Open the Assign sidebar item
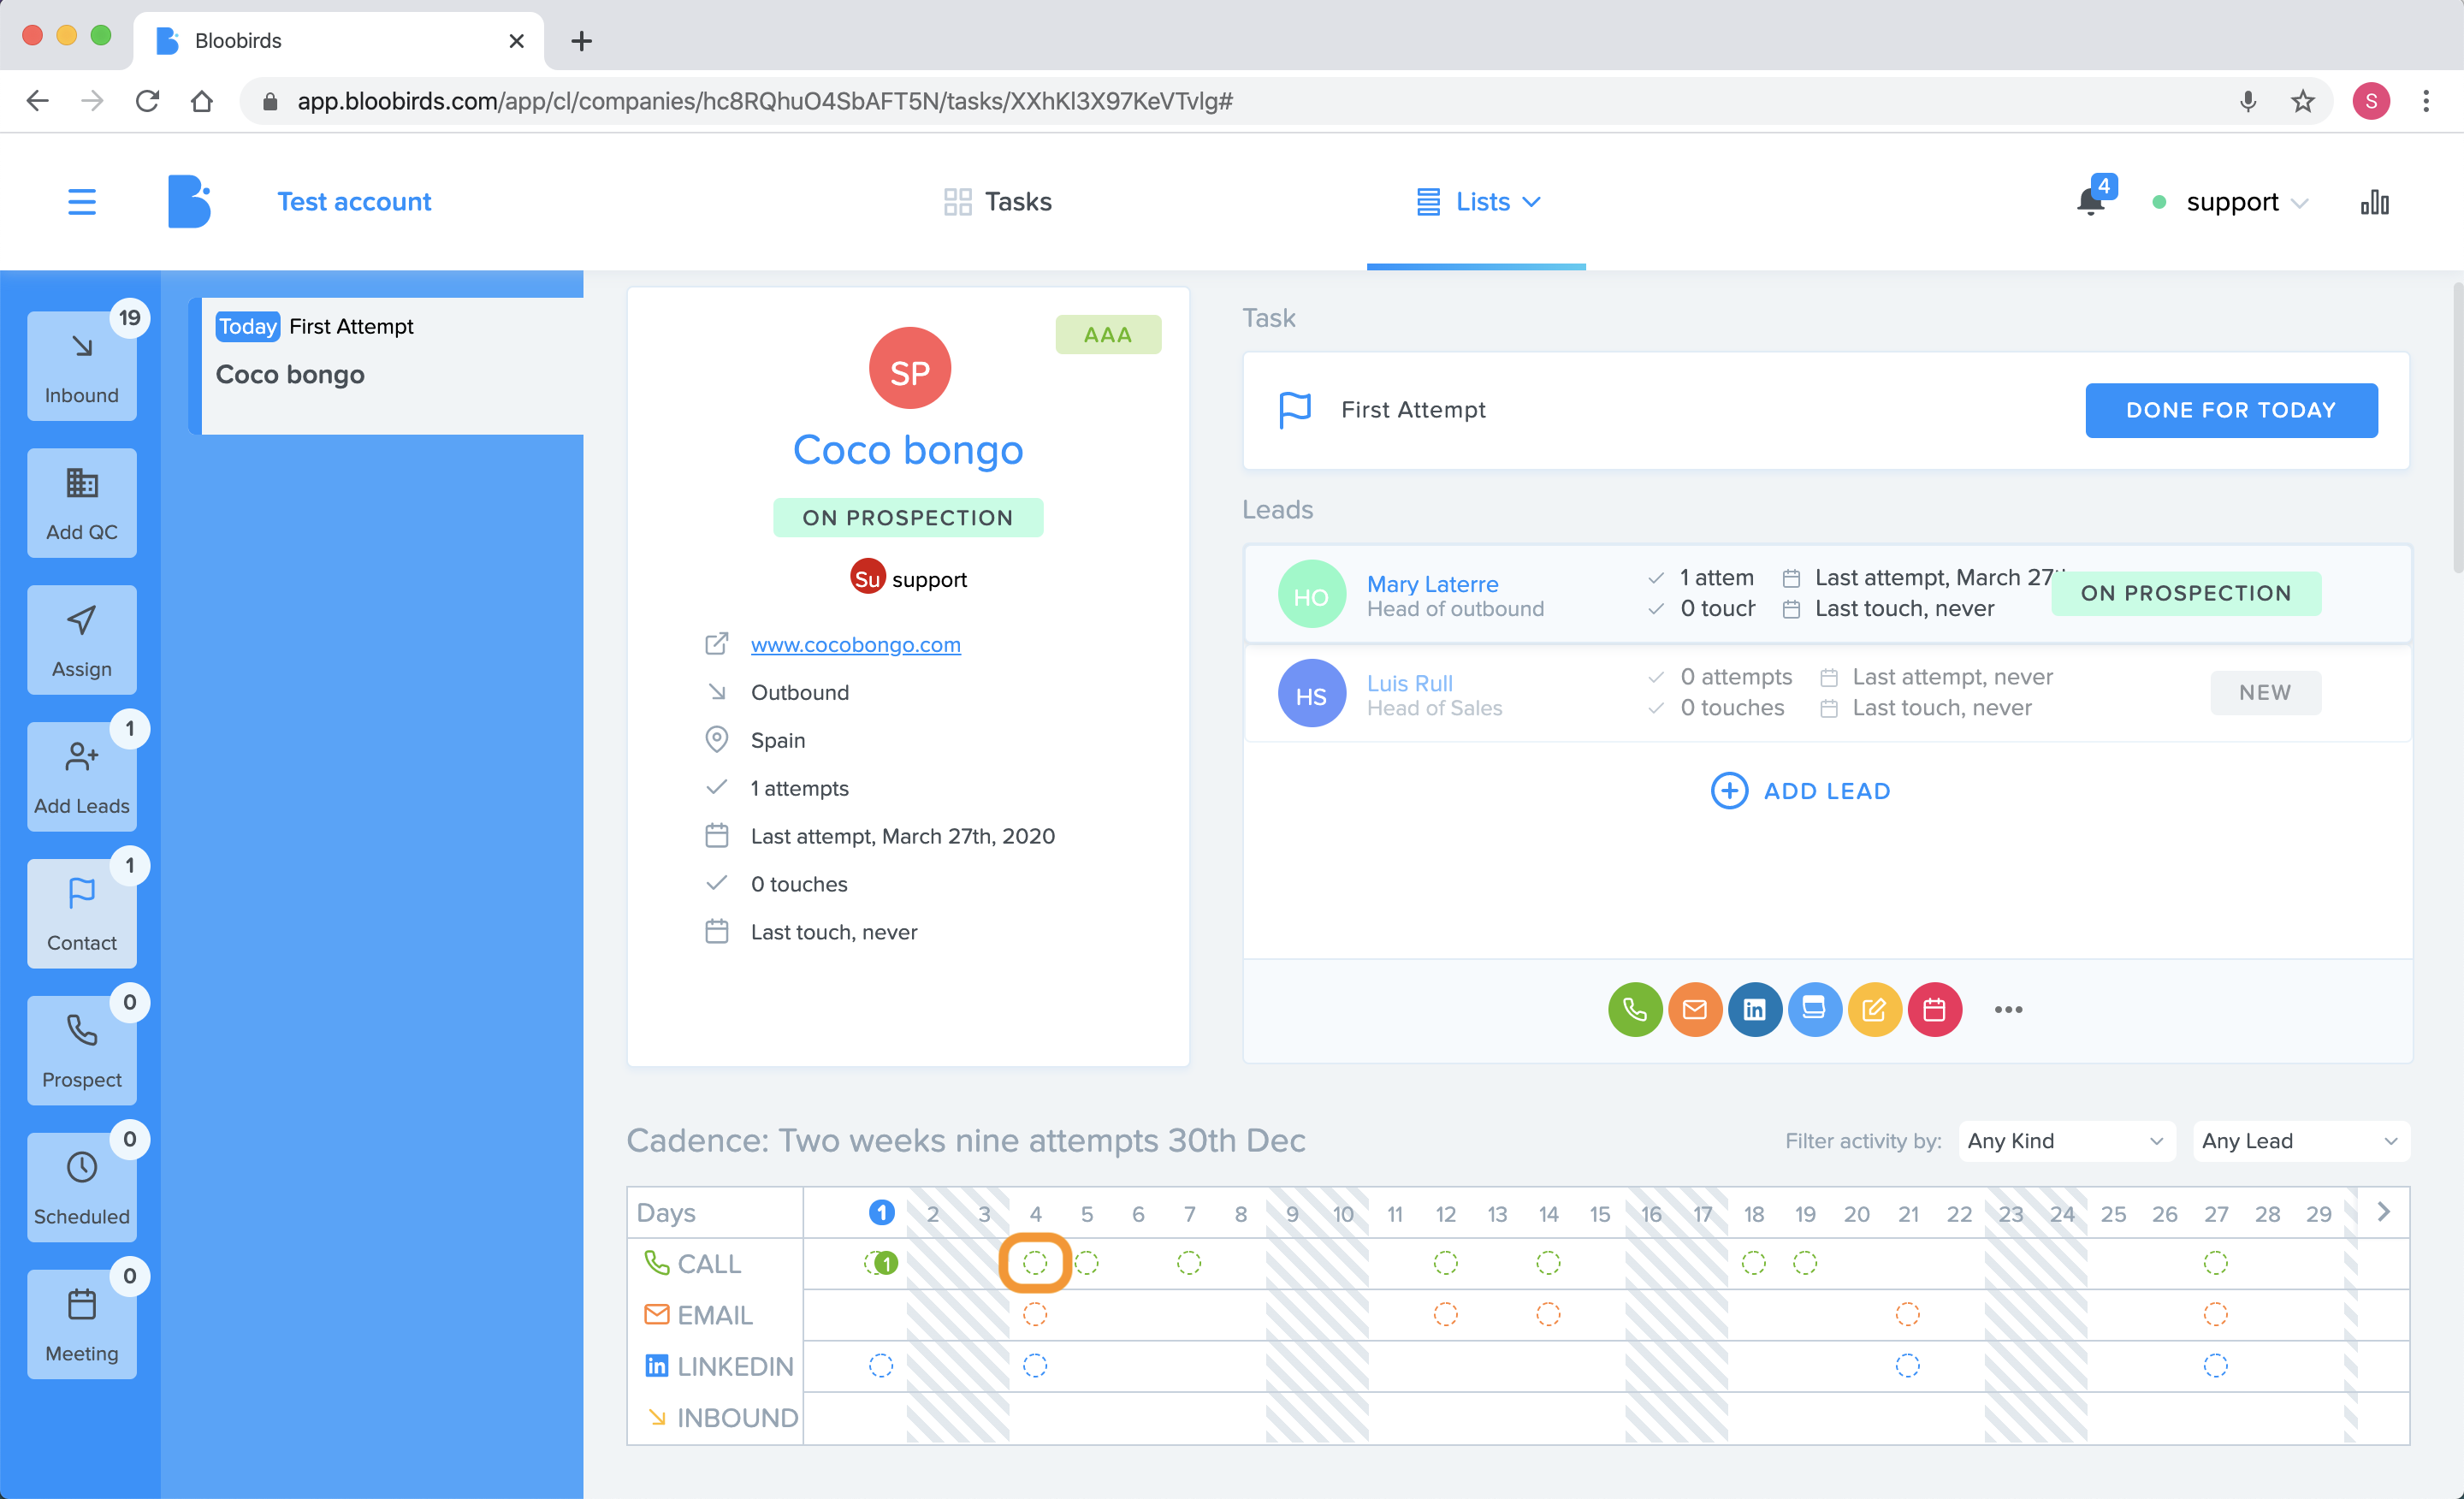This screenshot has height=1499, width=2464. point(82,640)
